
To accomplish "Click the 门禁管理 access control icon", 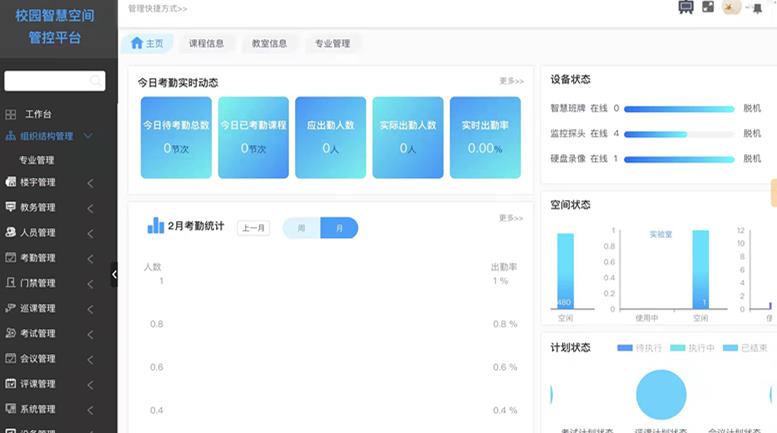I will [x=11, y=283].
